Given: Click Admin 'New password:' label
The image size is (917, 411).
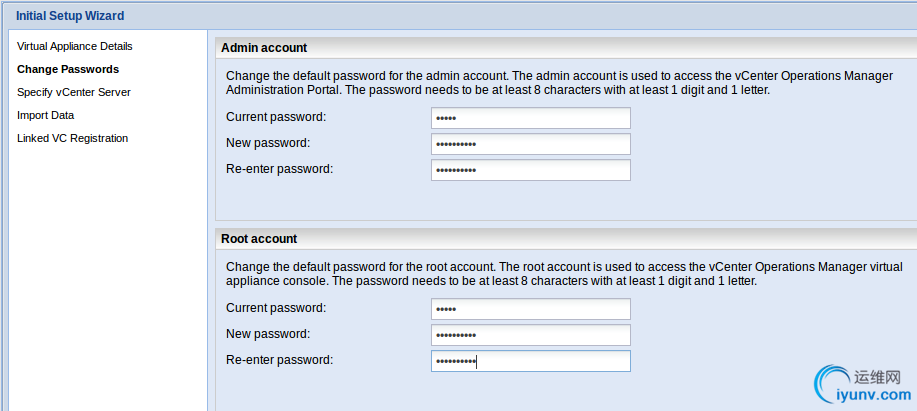Looking at the screenshot, I should pyautogui.click(x=268, y=143).
